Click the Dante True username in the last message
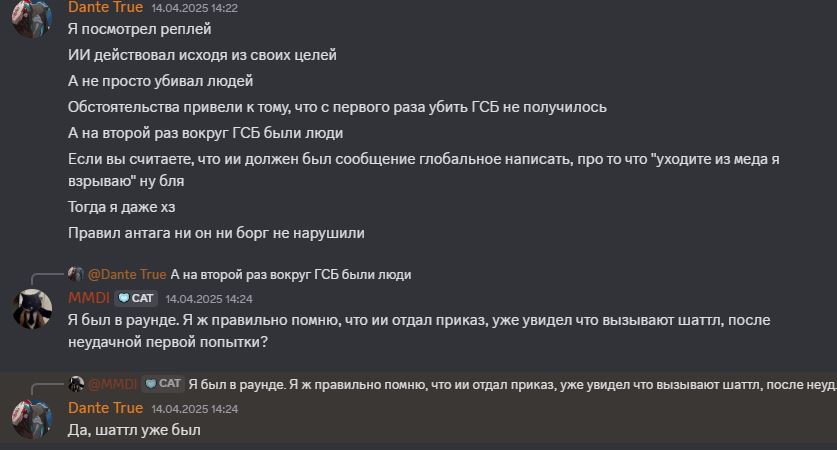837x450 pixels. pyautogui.click(x=106, y=408)
